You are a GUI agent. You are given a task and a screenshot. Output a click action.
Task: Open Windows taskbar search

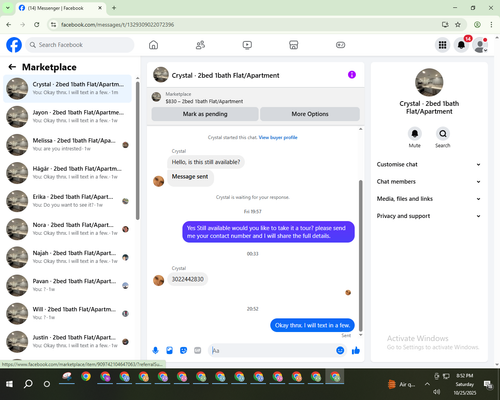click(28, 384)
